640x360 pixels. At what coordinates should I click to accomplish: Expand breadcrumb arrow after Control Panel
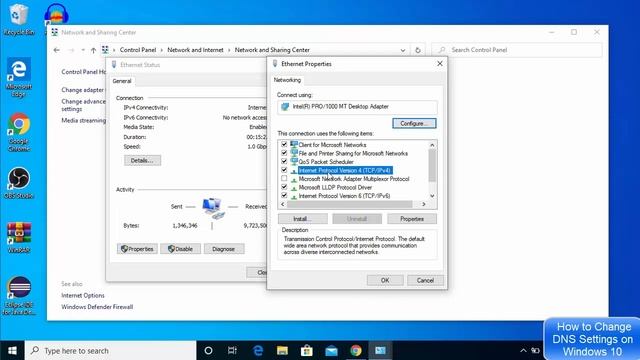click(162, 50)
